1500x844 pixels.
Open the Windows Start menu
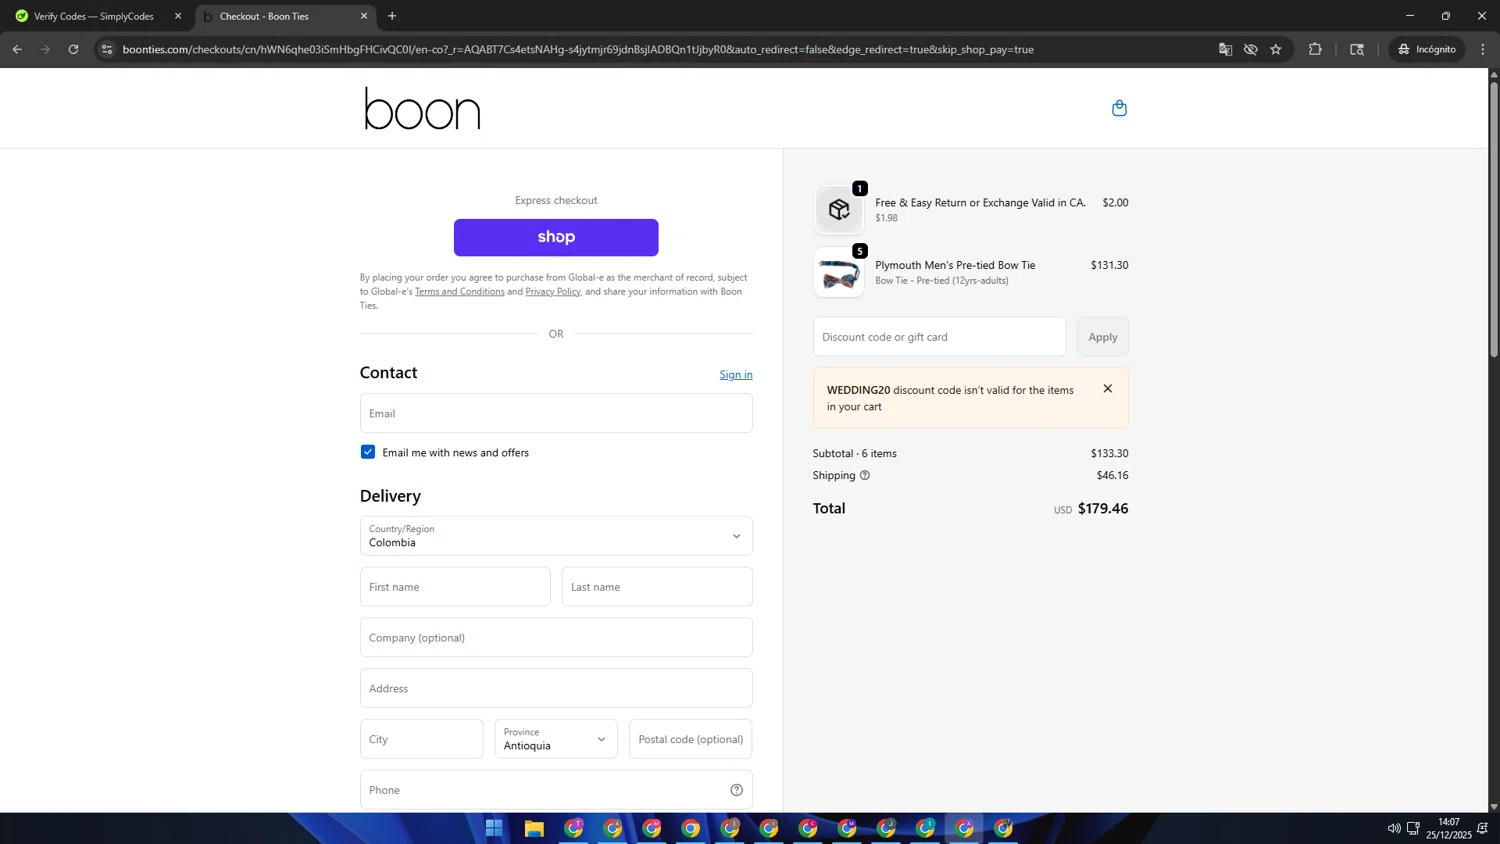click(x=494, y=828)
